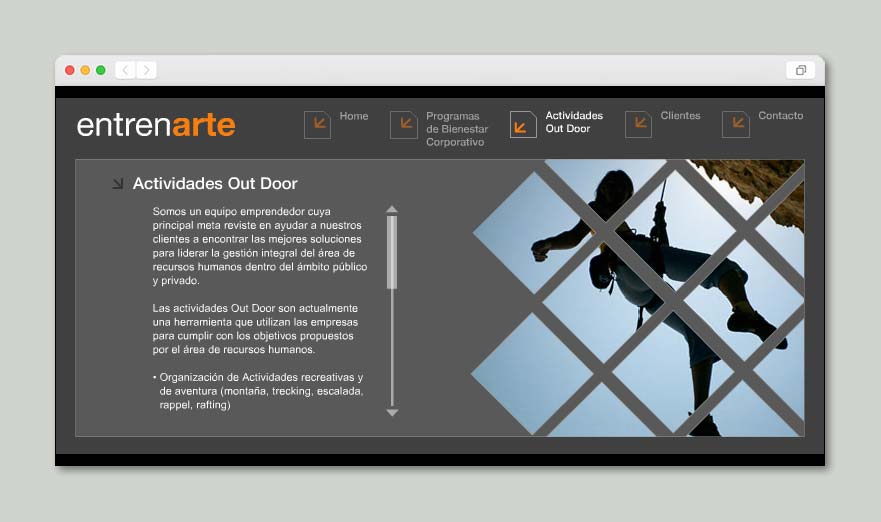Viewport: 881px width, 522px height.
Task: Click the climber photo in diamond grid
Action: pyautogui.click(x=638, y=298)
